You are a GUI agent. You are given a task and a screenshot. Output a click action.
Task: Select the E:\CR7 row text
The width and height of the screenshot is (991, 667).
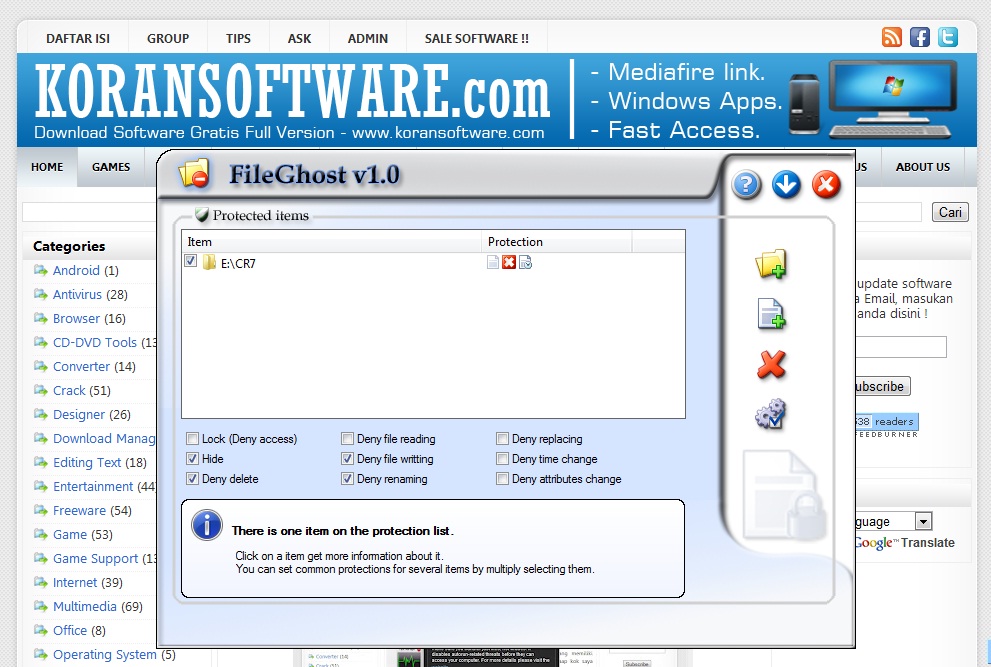click(238, 263)
